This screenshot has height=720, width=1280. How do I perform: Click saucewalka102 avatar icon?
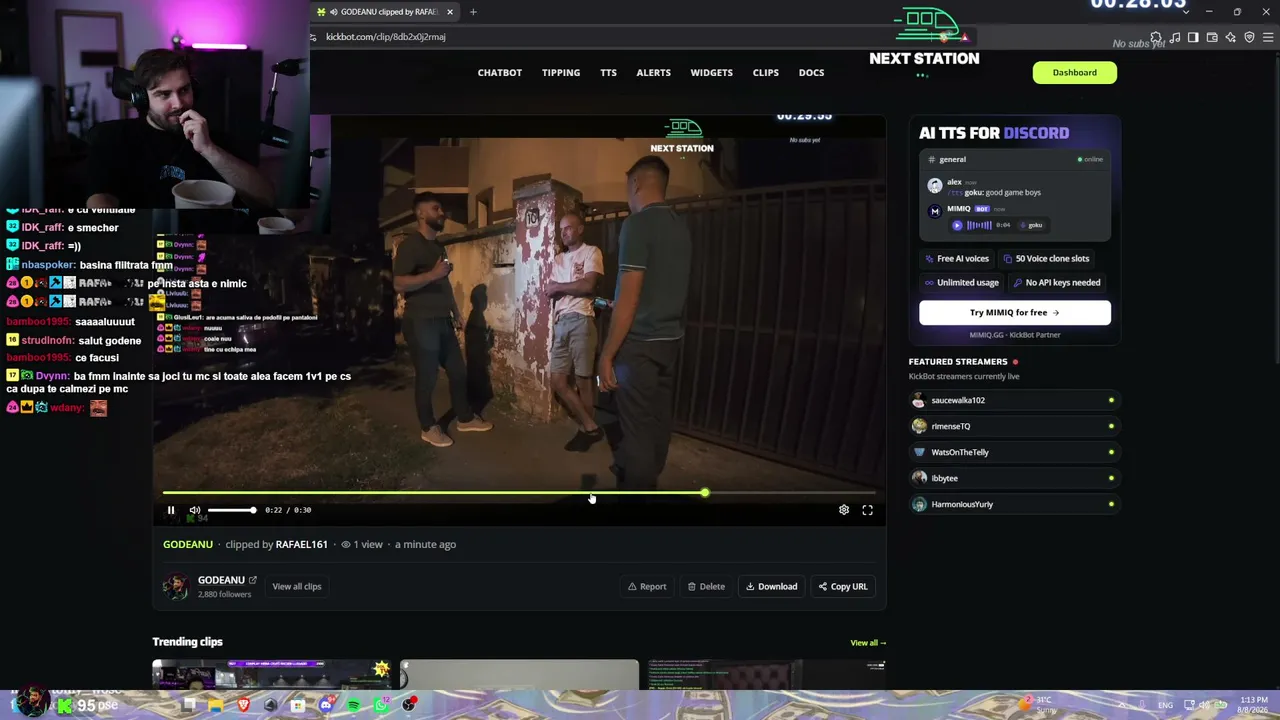tap(919, 401)
